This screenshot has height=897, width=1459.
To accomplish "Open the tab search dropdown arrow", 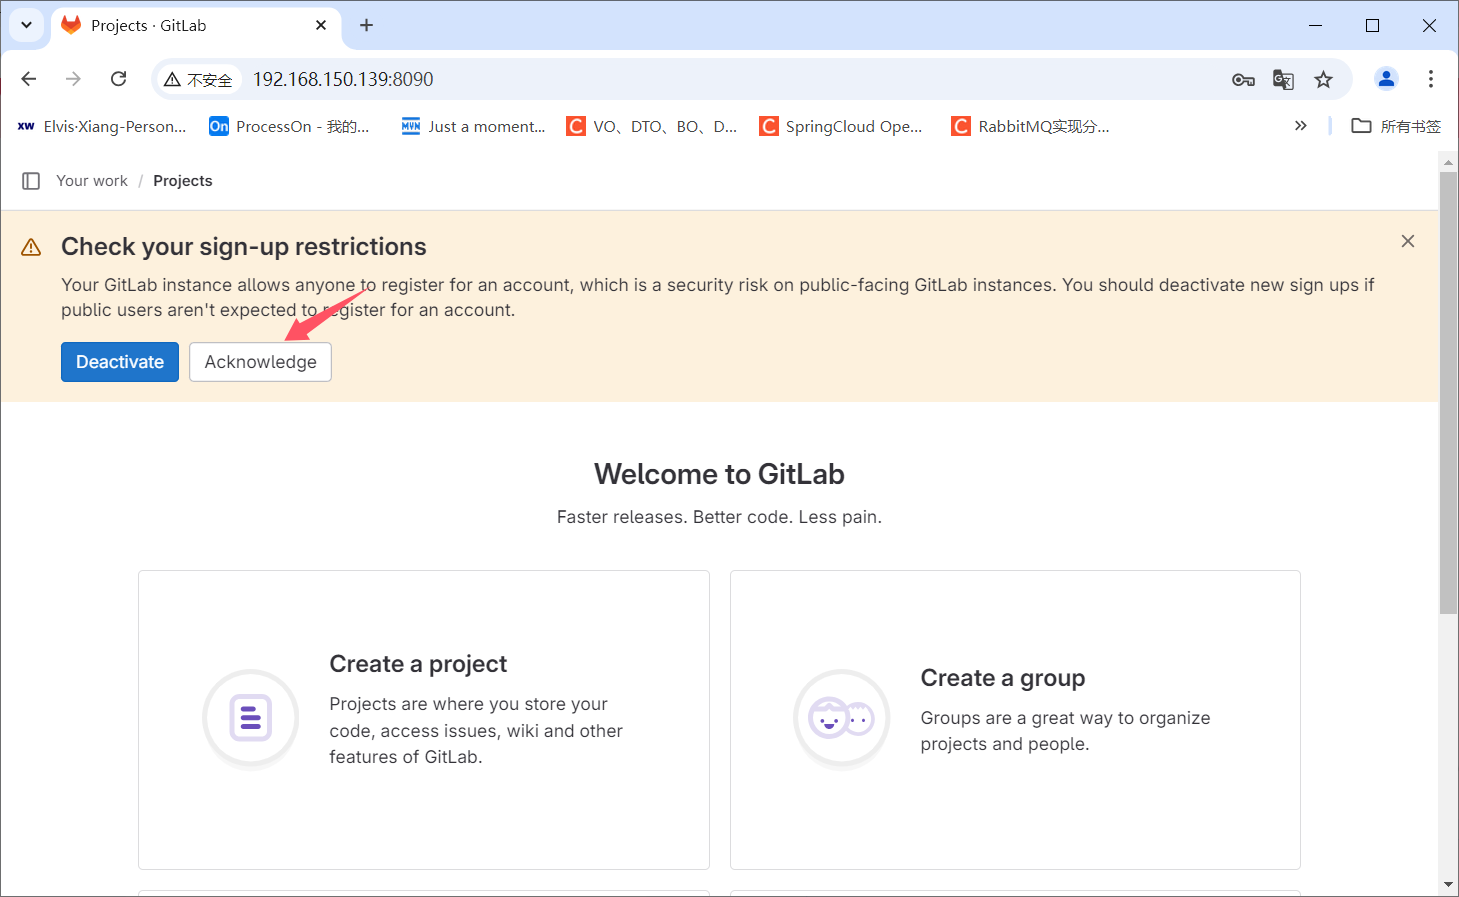I will coord(27,25).
